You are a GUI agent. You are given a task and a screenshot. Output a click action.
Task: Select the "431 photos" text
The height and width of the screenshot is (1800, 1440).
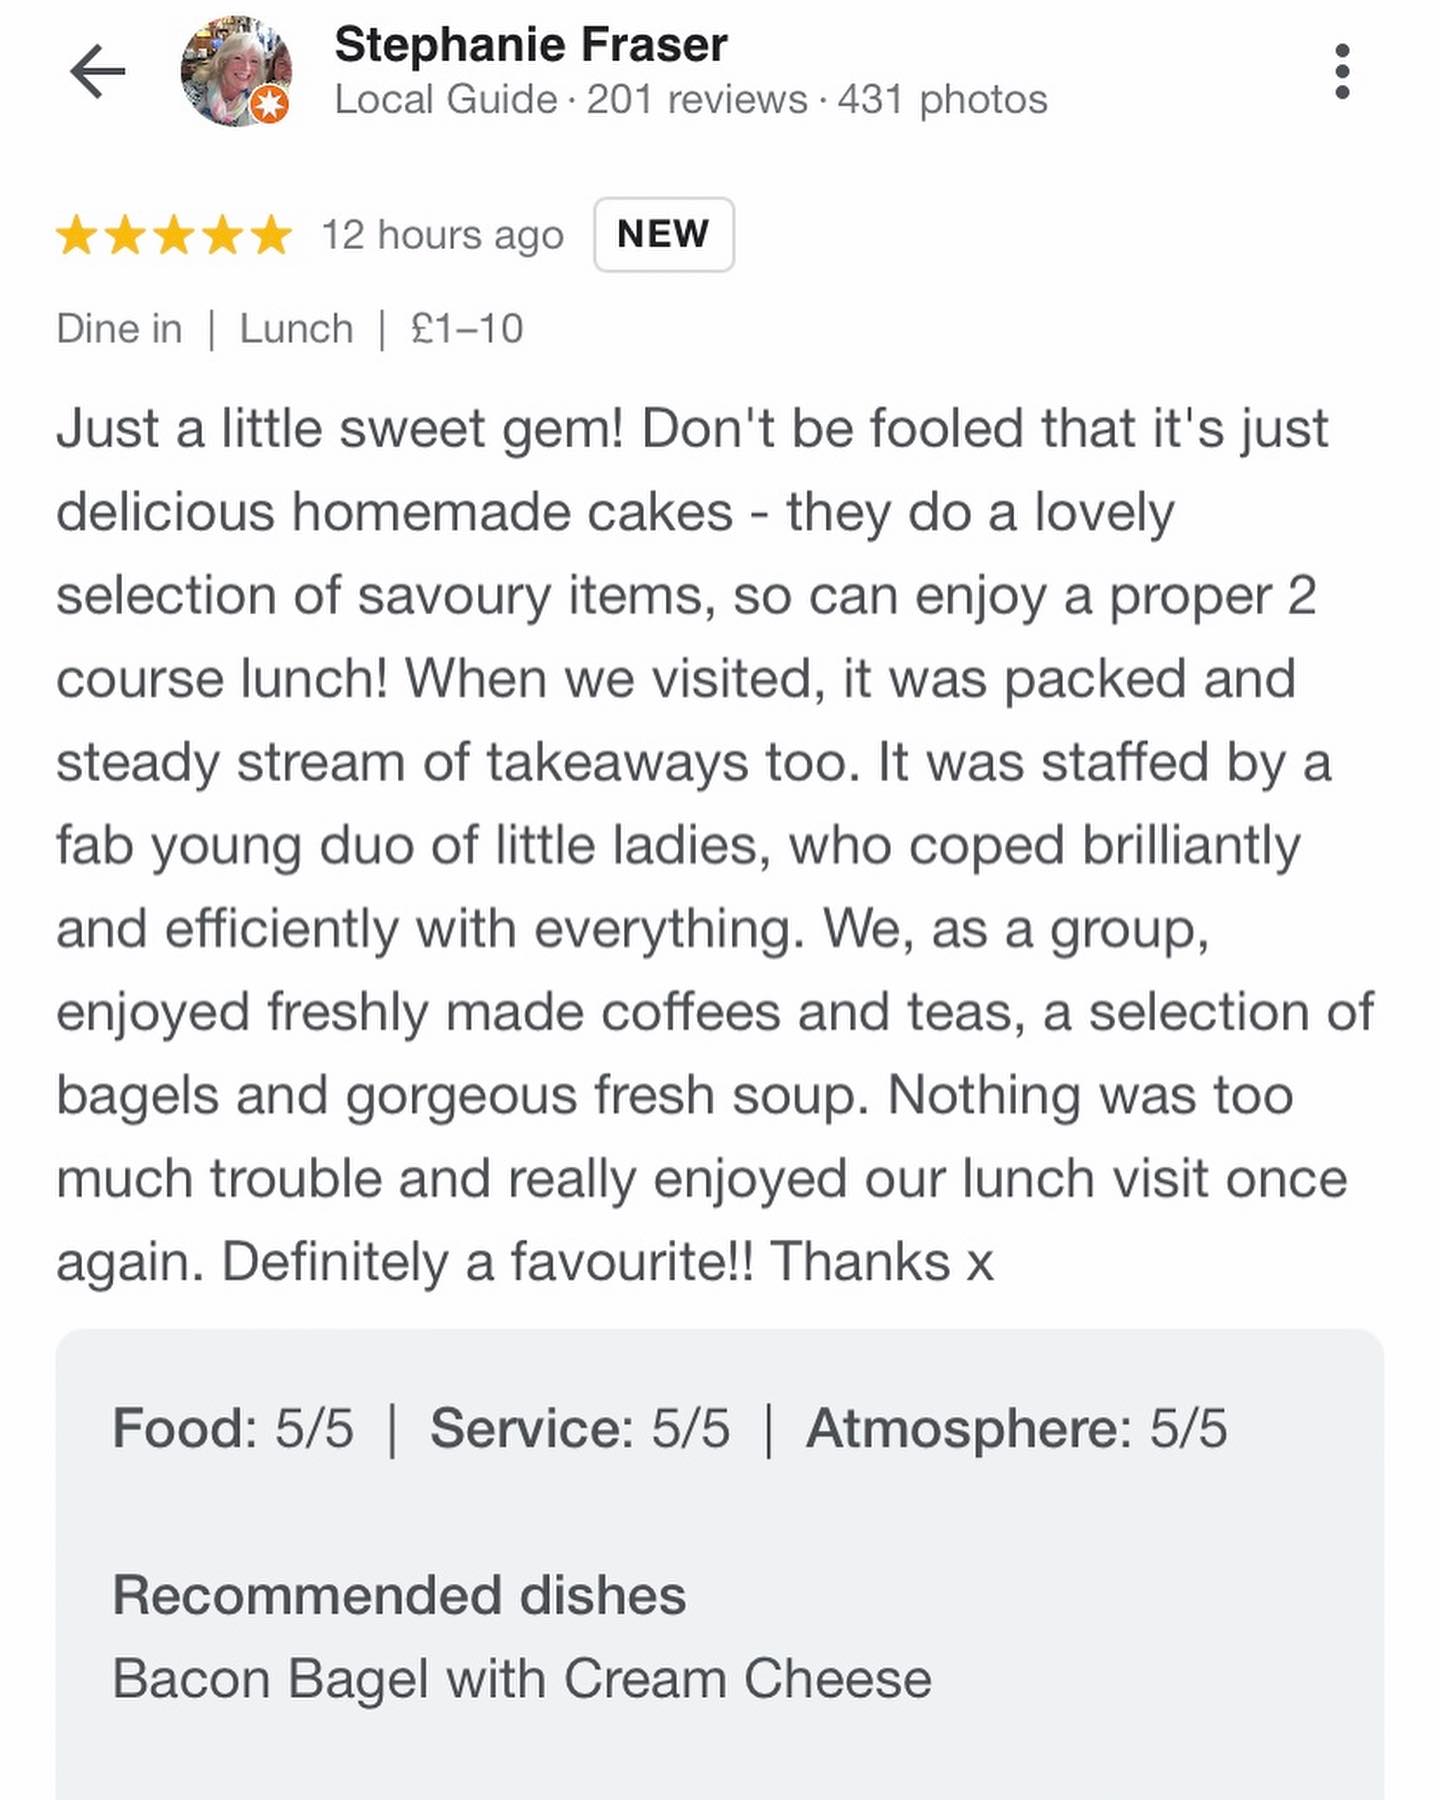942,100
